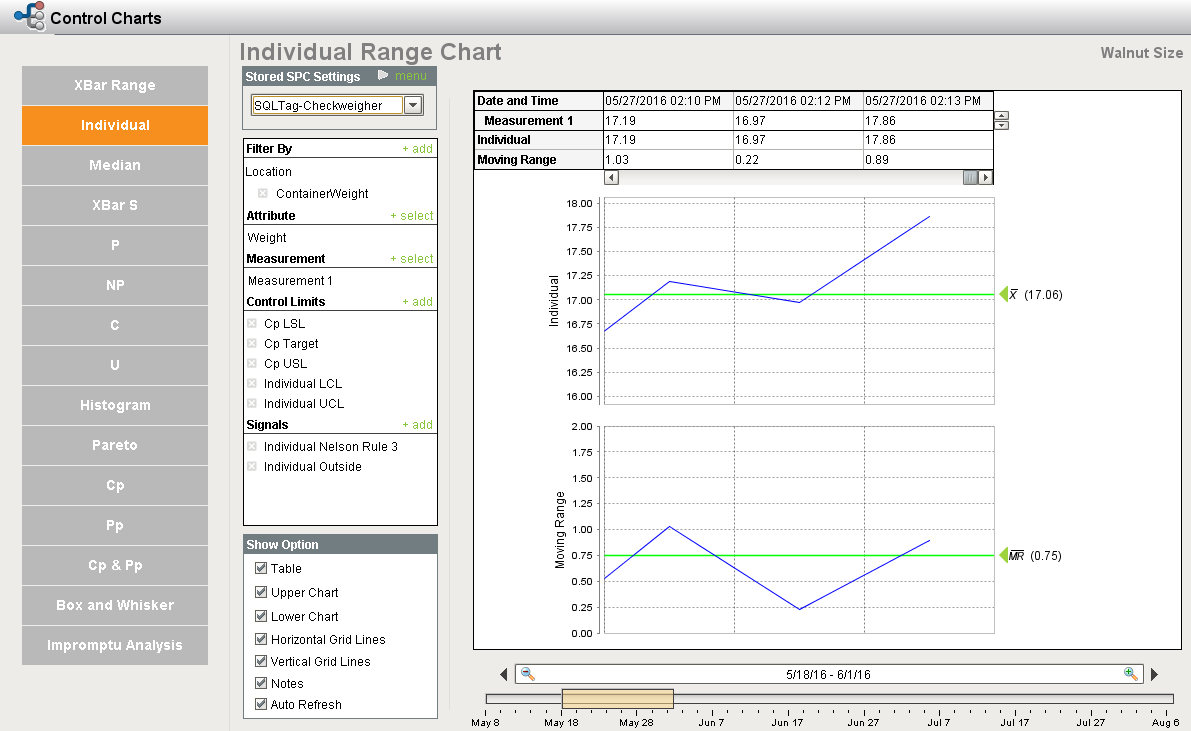This screenshot has height=731, width=1191.
Task: Click the left arrow for previous date range
Action: click(x=503, y=675)
